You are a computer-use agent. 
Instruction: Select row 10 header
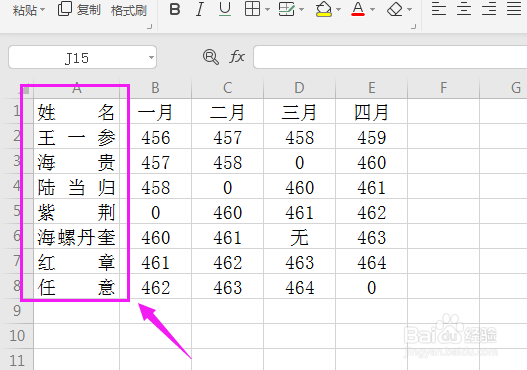click(17, 336)
